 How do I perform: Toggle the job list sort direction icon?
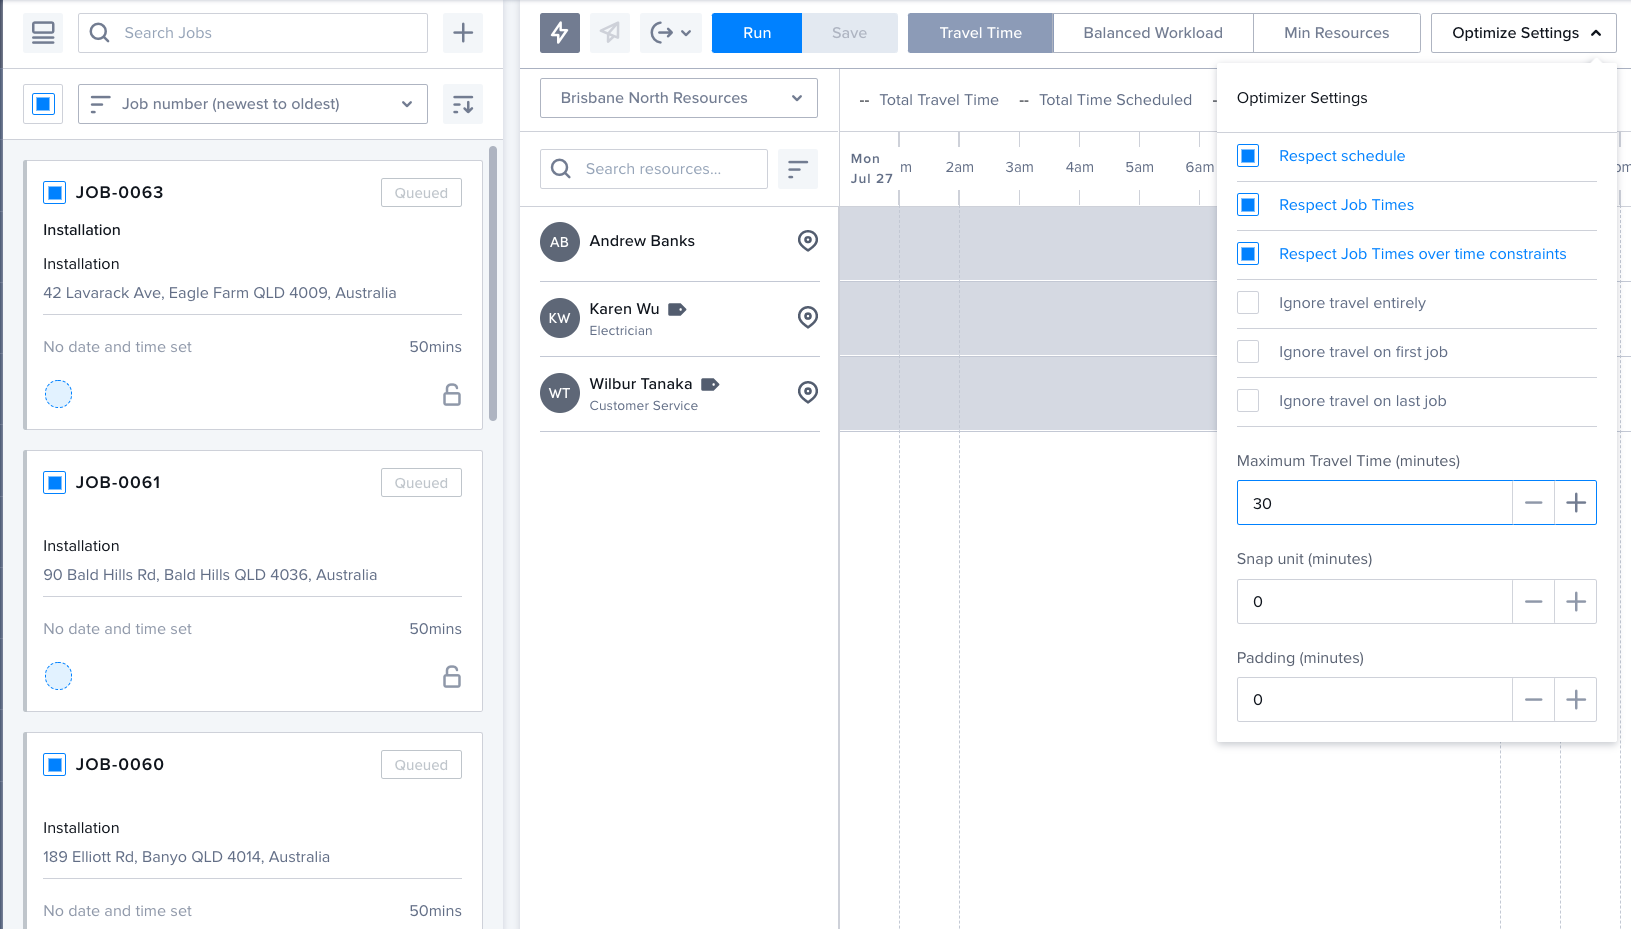coord(463,104)
